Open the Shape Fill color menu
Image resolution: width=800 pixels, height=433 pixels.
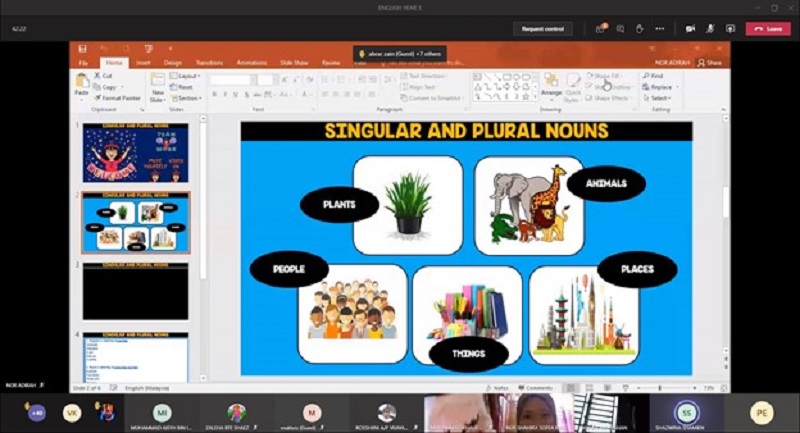tap(605, 75)
